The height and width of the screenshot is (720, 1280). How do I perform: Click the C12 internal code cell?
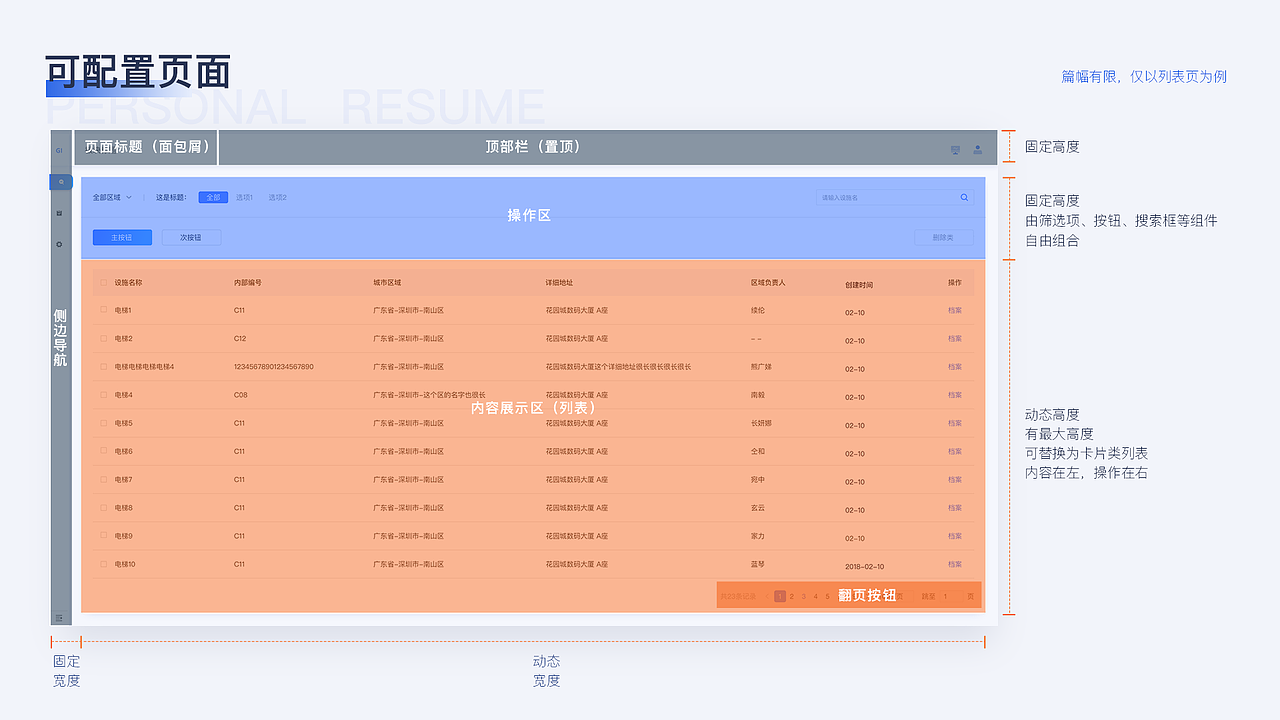[x=240, y=338]
